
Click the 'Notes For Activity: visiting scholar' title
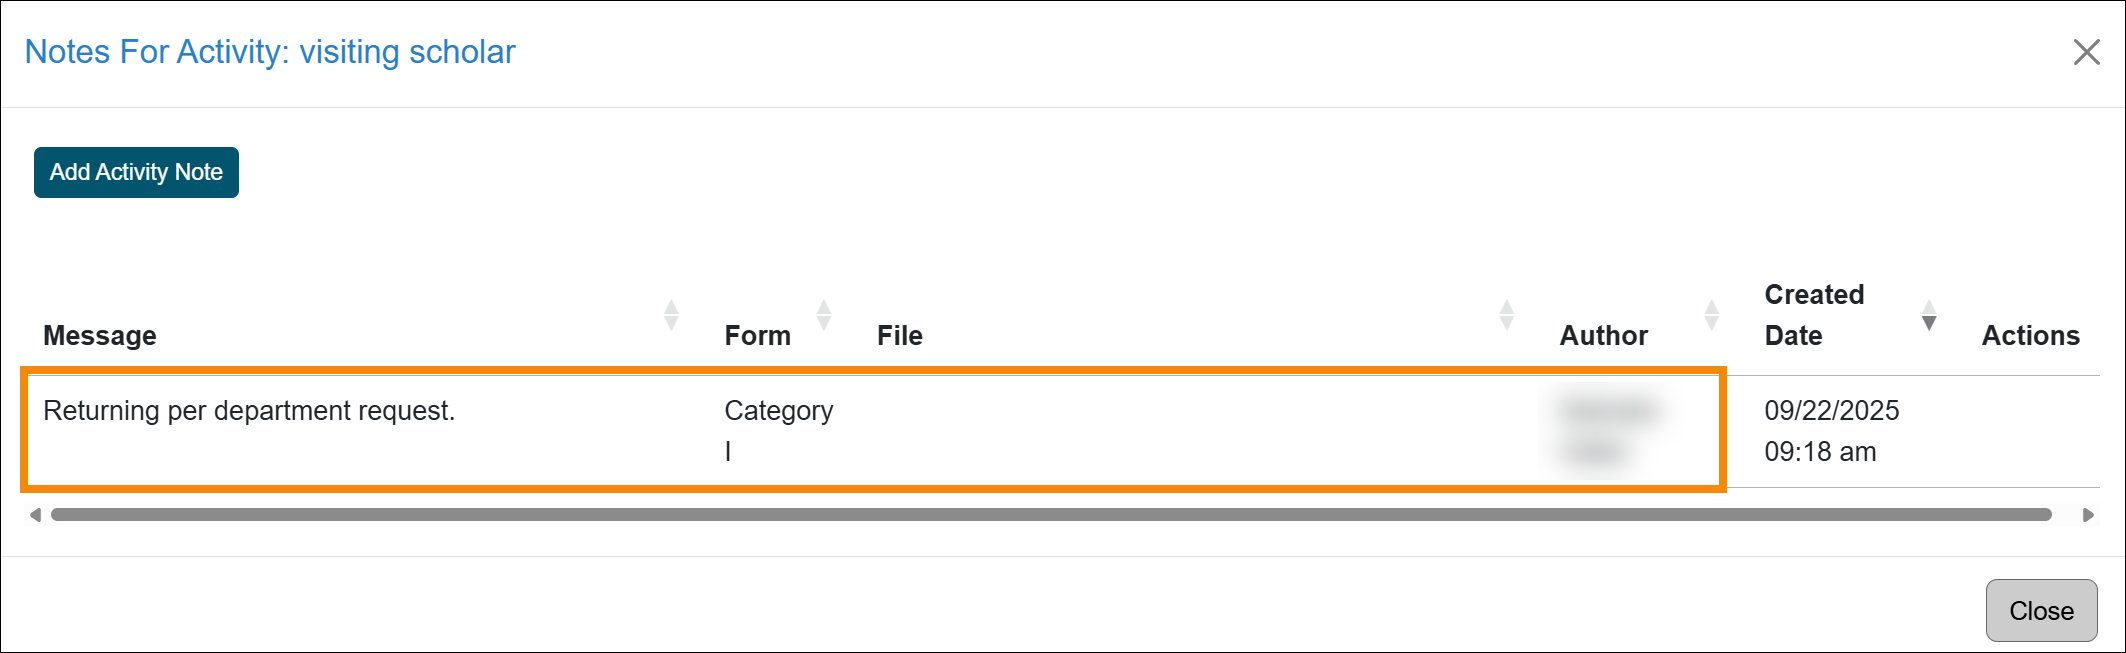[270, 52]
